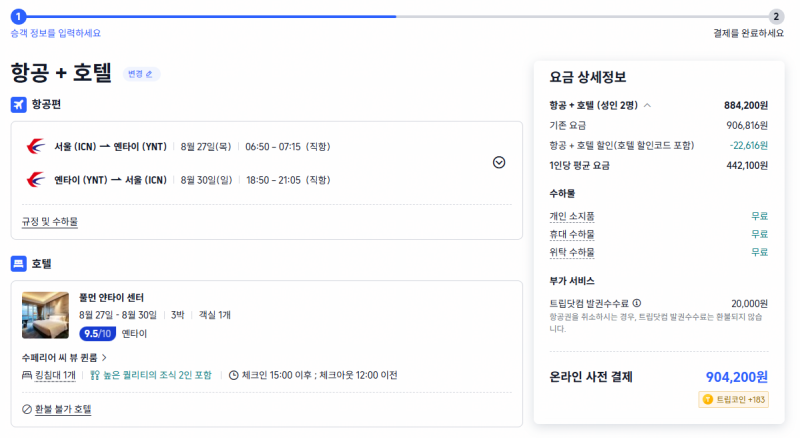Open 환불 불가 호텔 policy link
Viewport: 800px width, 438px height.
[63, 409]
